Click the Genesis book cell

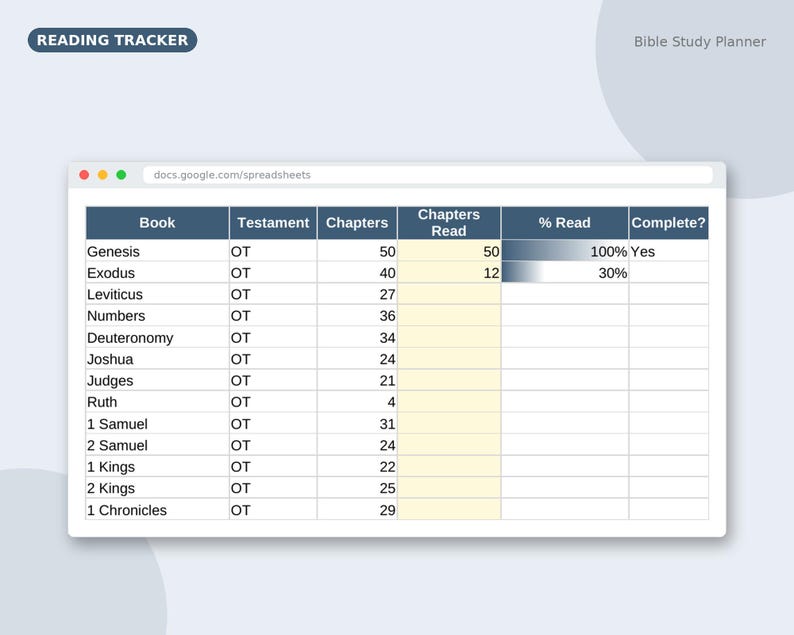pos(157,251)
